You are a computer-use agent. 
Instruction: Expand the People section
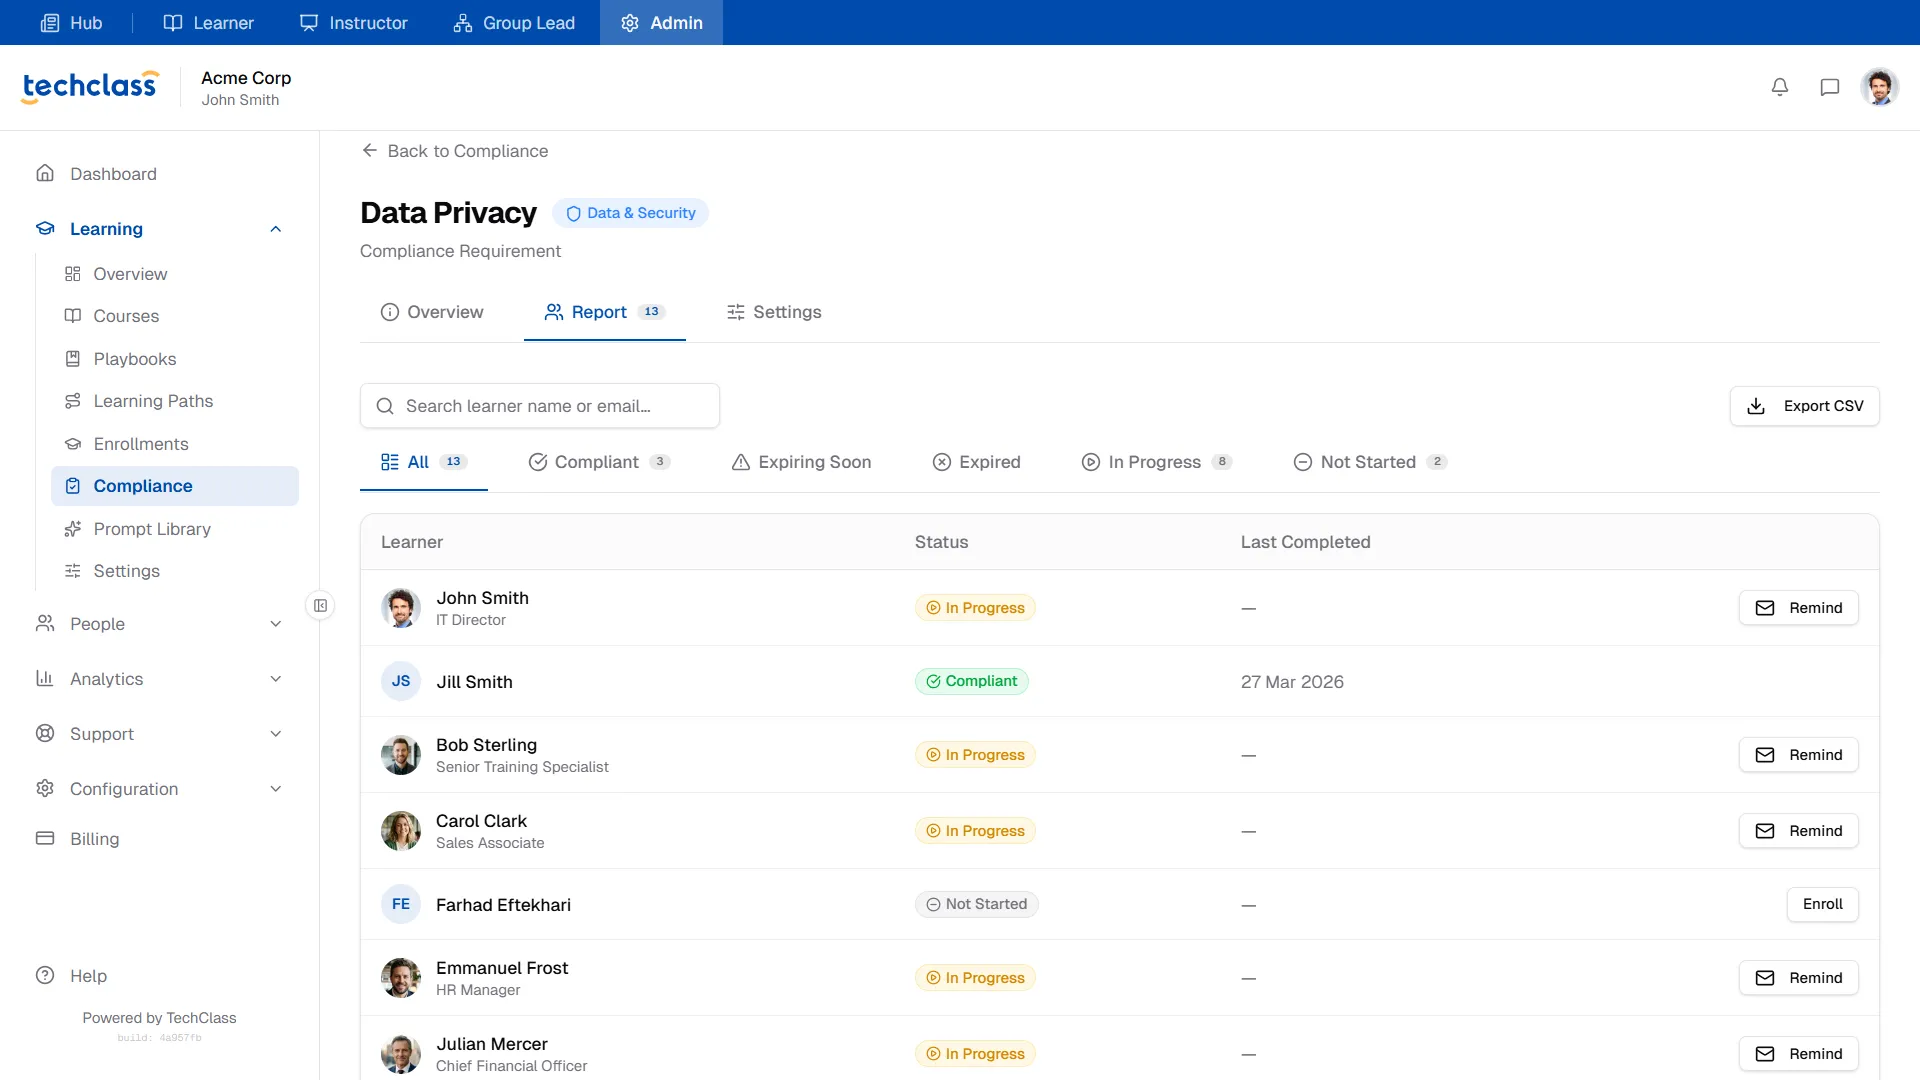tap(160, 624)
